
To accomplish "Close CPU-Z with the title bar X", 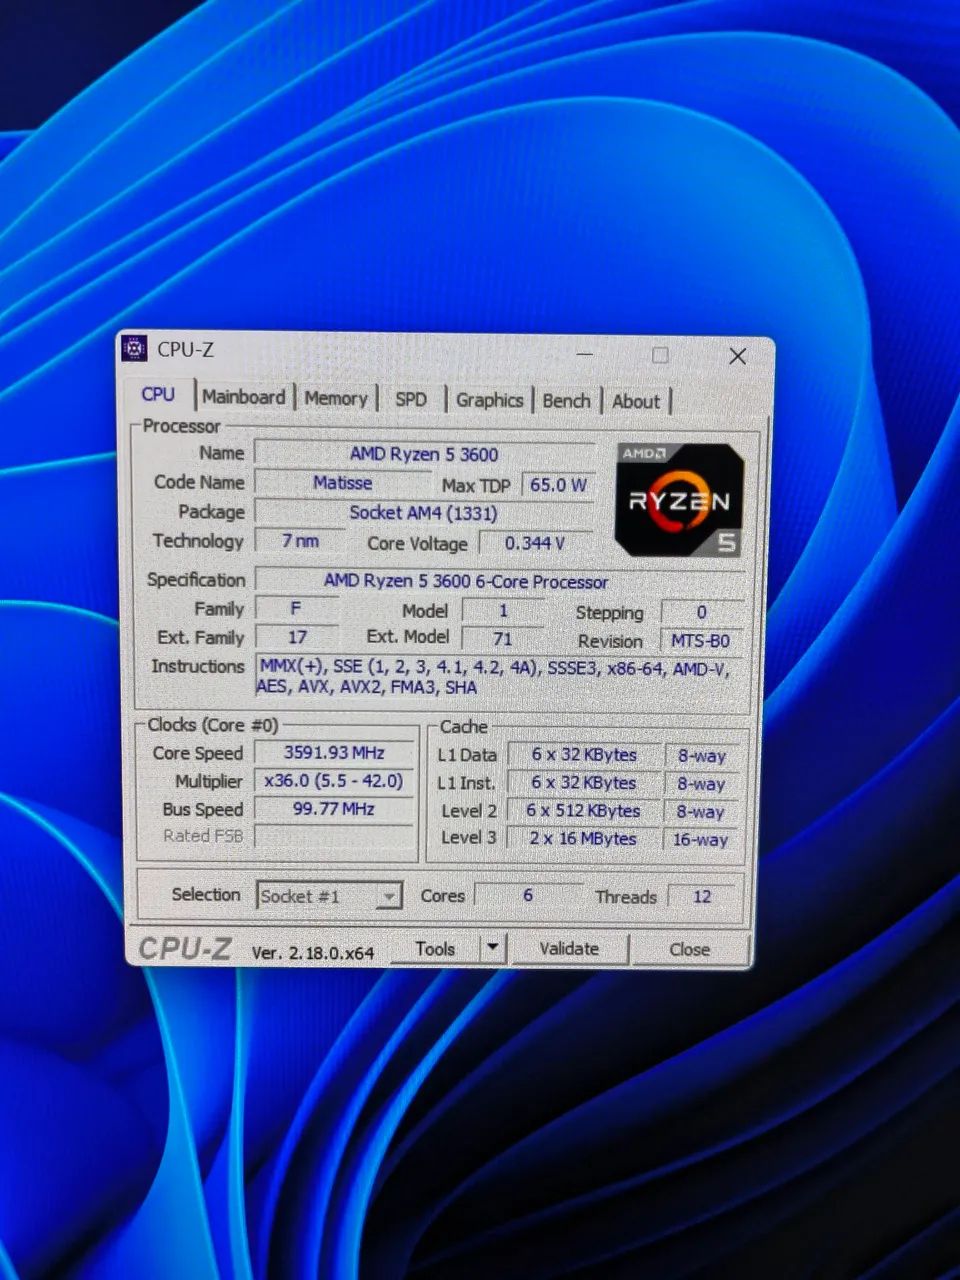I will [738, 356].
